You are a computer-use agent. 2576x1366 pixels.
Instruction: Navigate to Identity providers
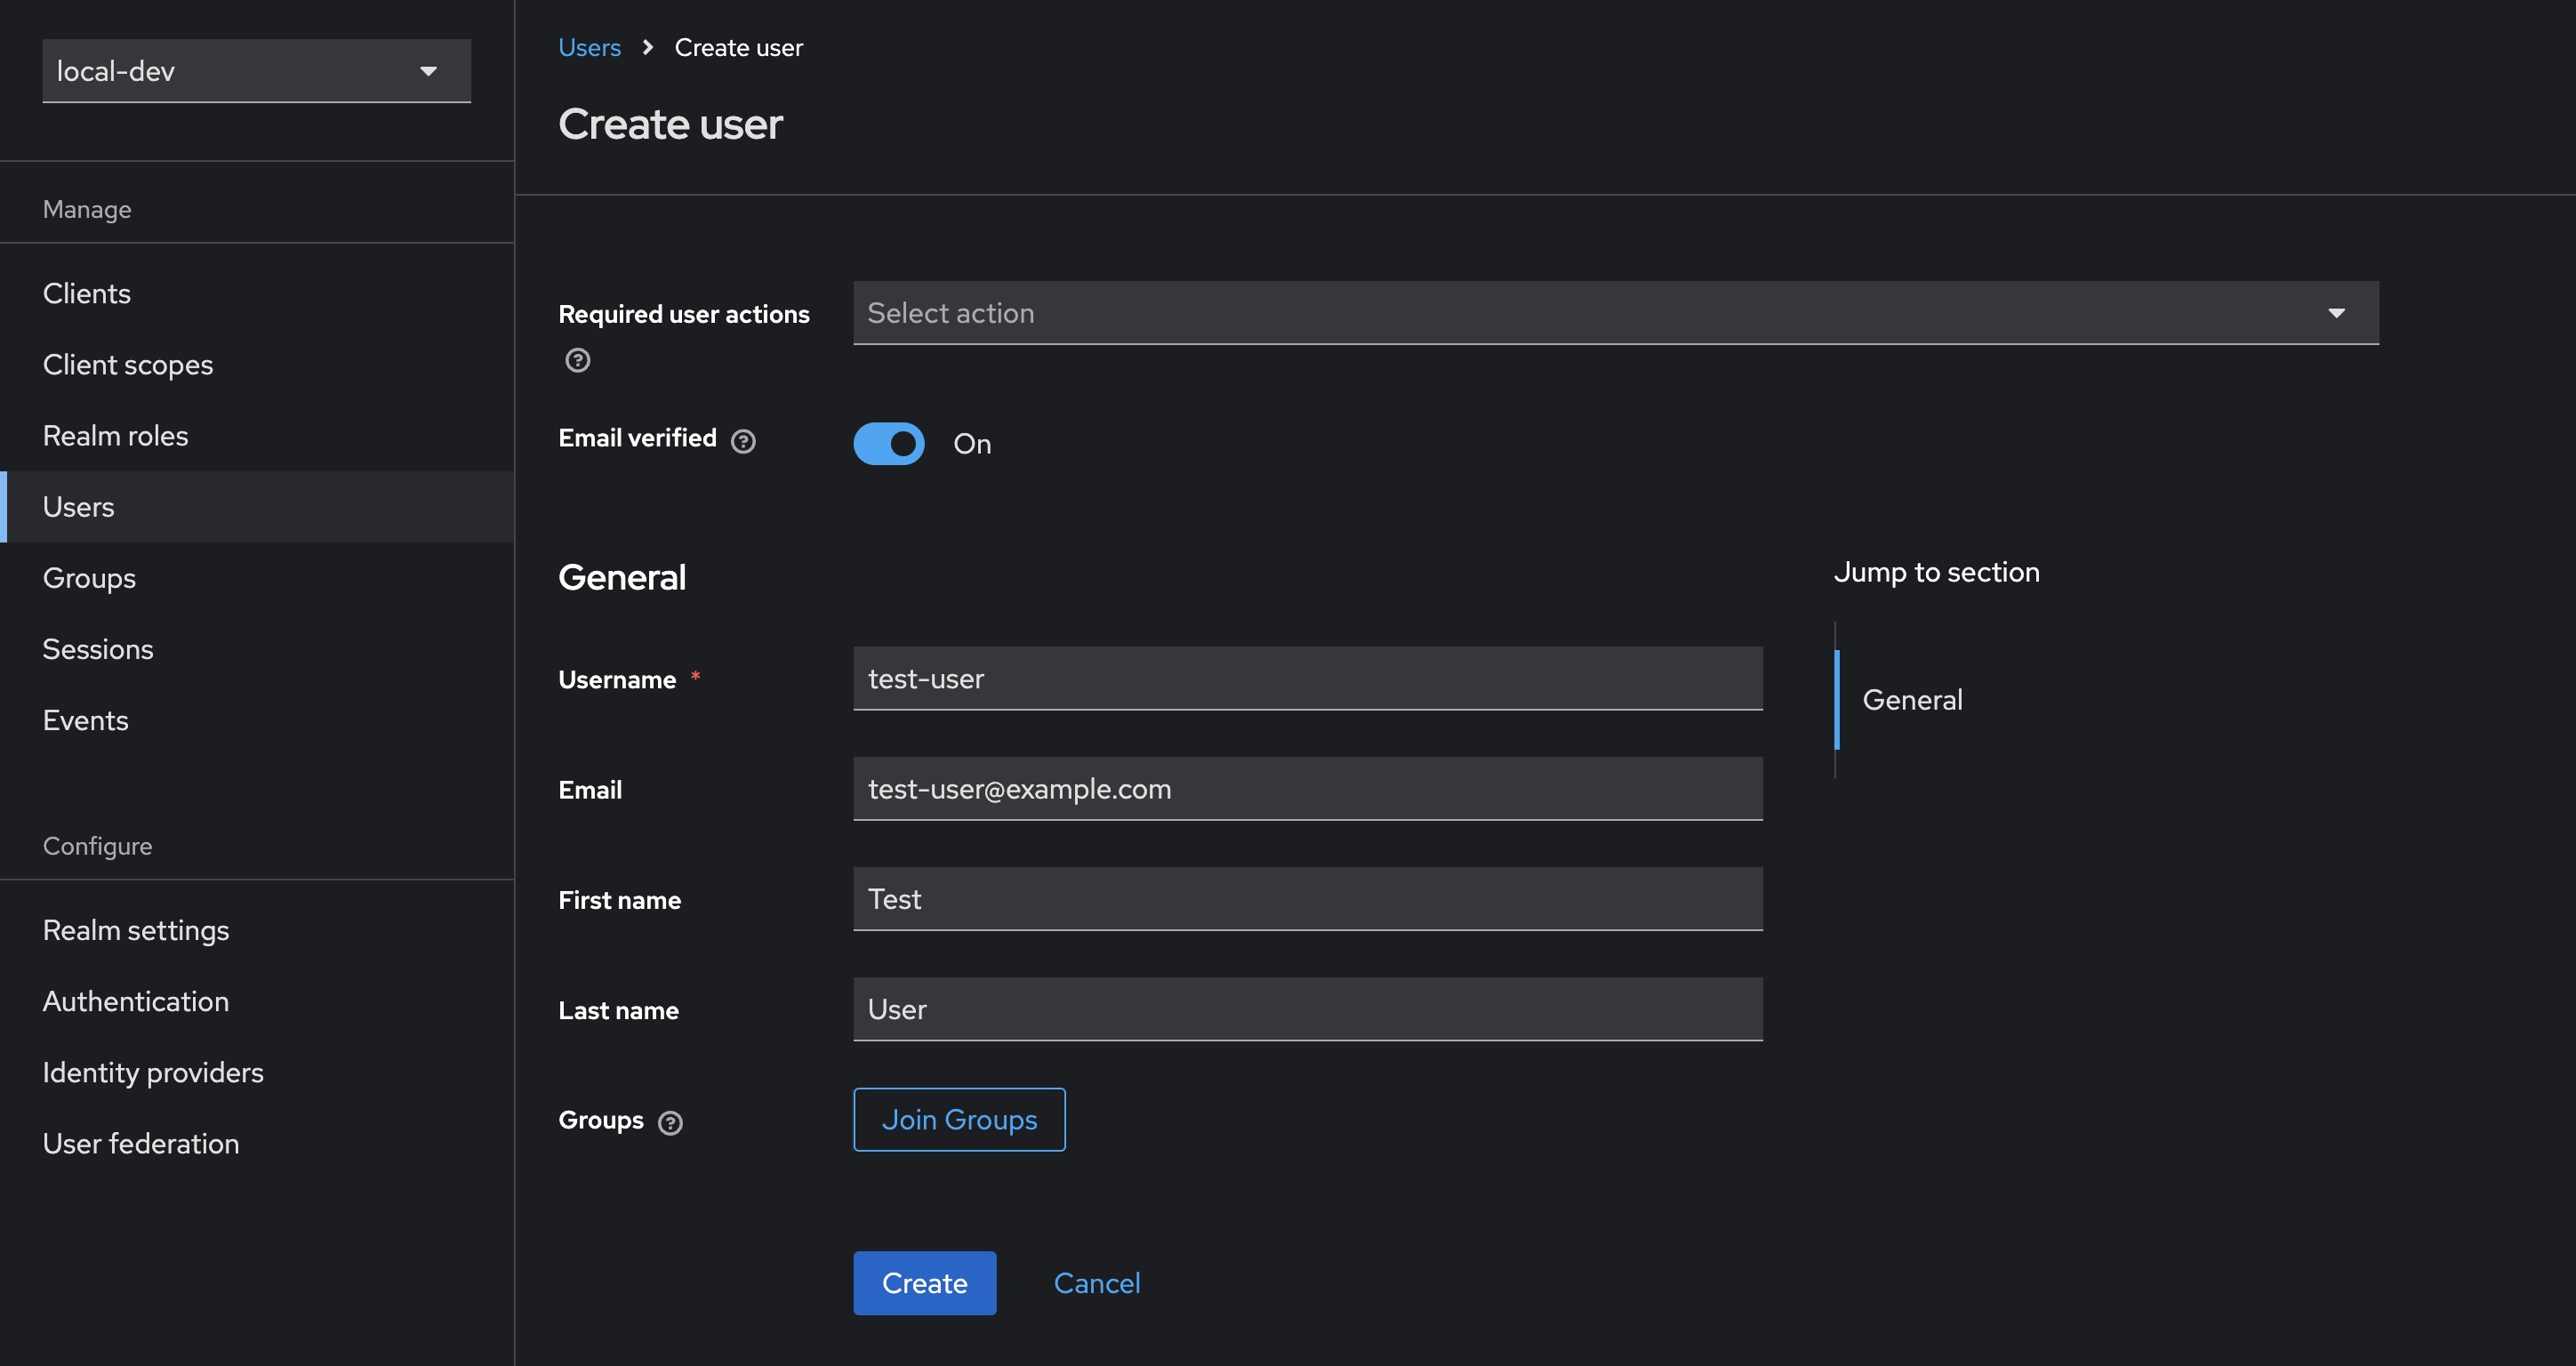coord(153,1072)
